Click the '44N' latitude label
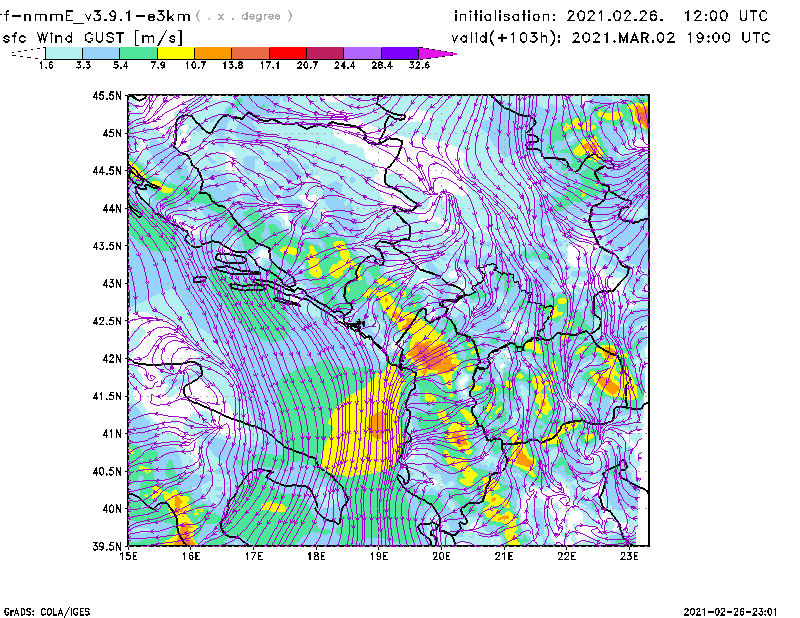This screenshot has width=800, height=618. coord(112,208)
